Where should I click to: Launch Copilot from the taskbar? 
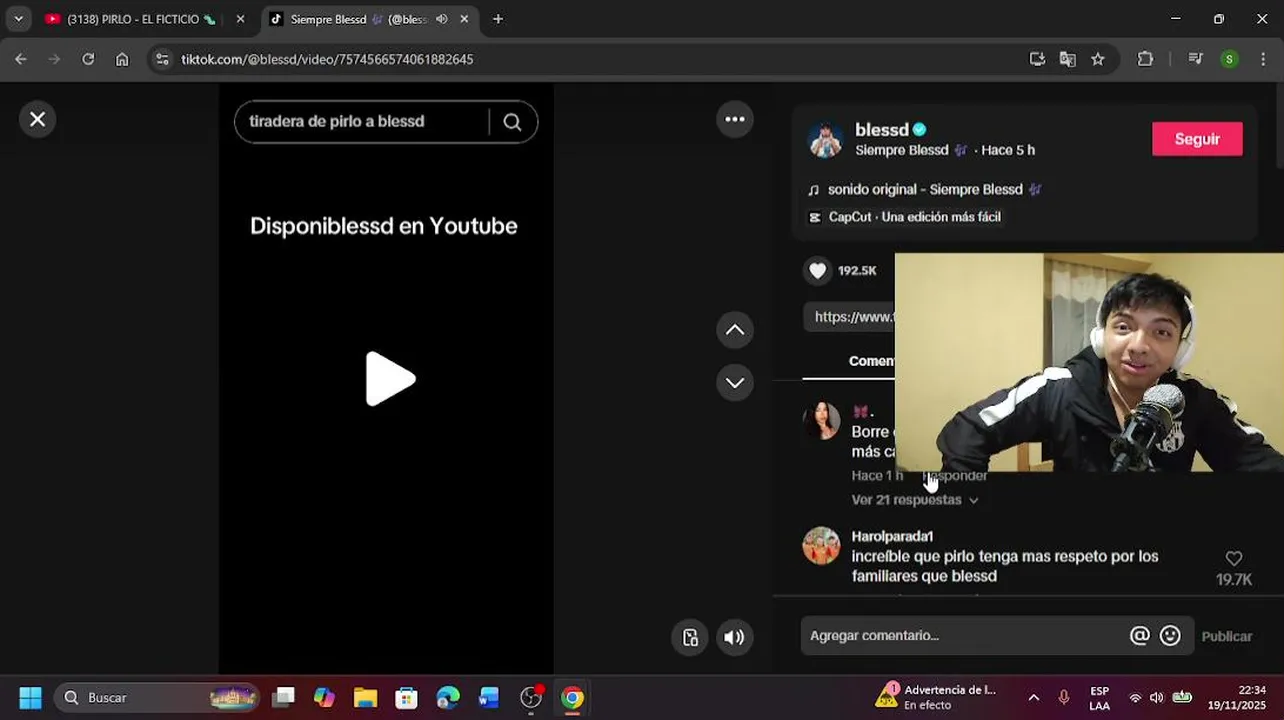coord(324,697)
